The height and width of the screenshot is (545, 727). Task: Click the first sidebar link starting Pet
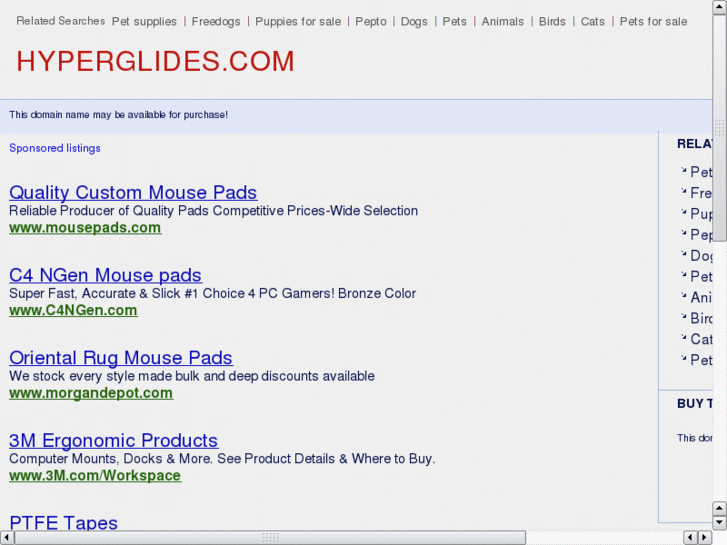pos(701,172)
